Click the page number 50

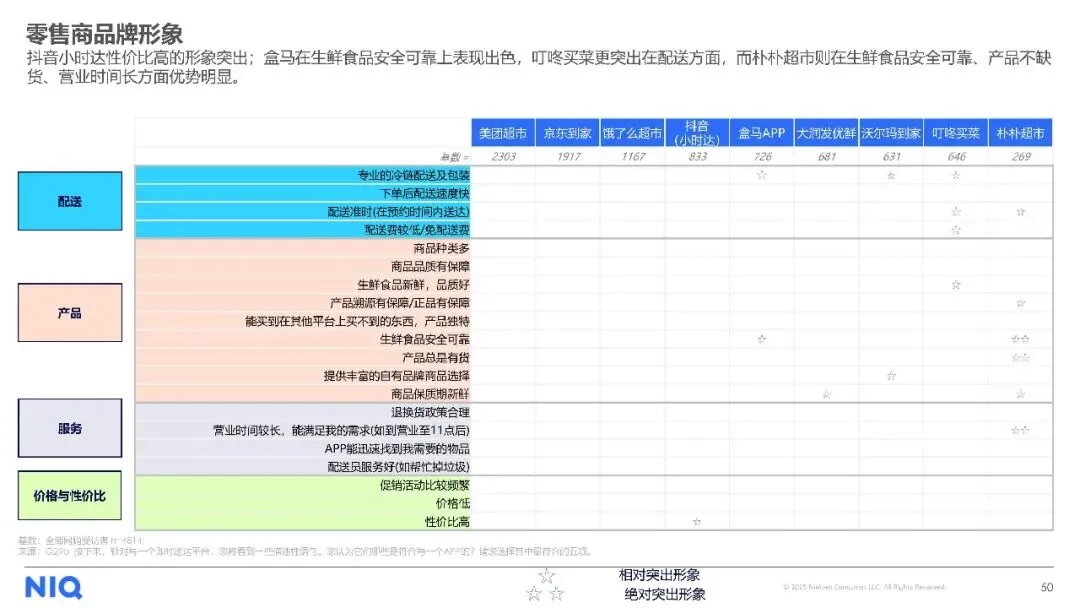point(1046,587)
